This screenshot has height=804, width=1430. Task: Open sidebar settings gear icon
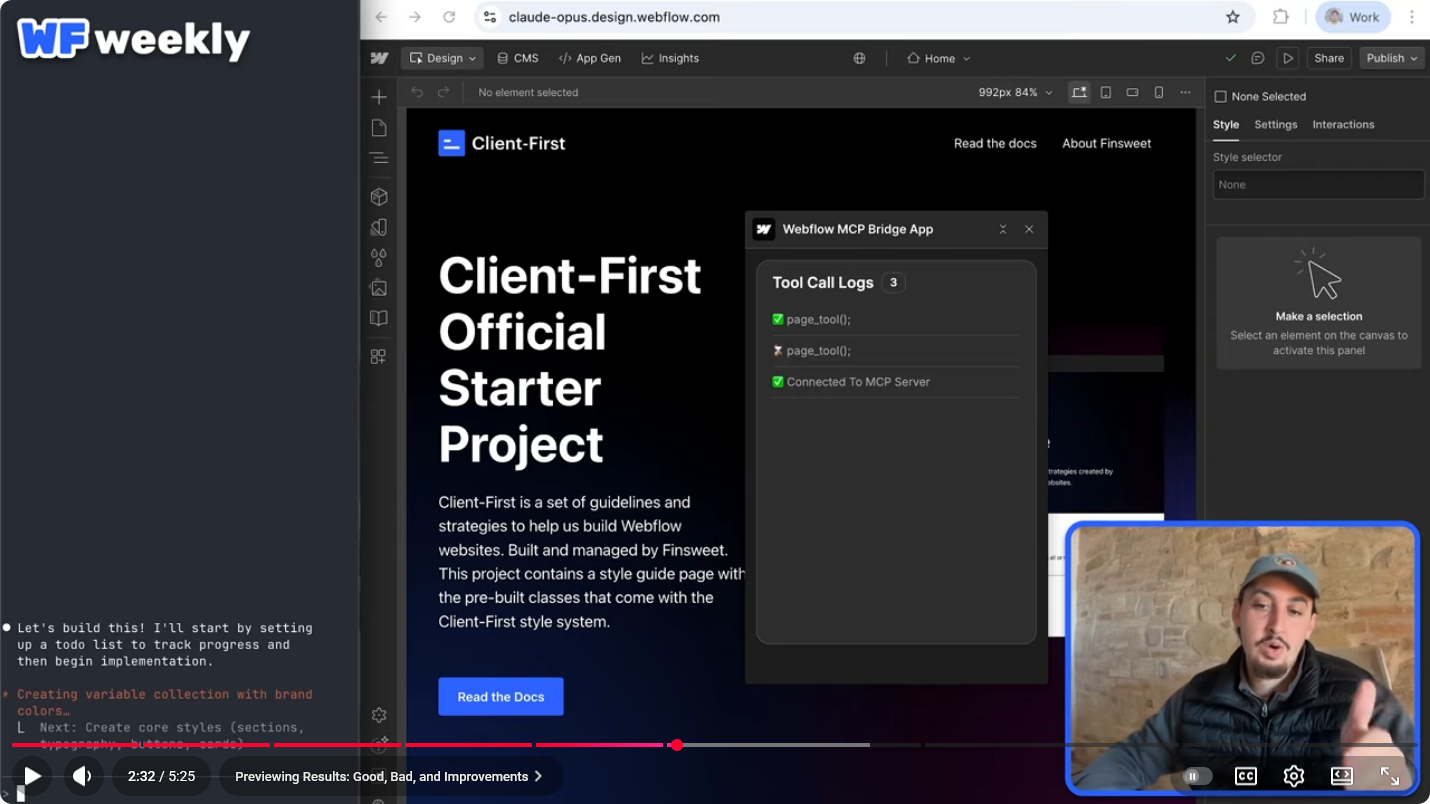point(379,715)
